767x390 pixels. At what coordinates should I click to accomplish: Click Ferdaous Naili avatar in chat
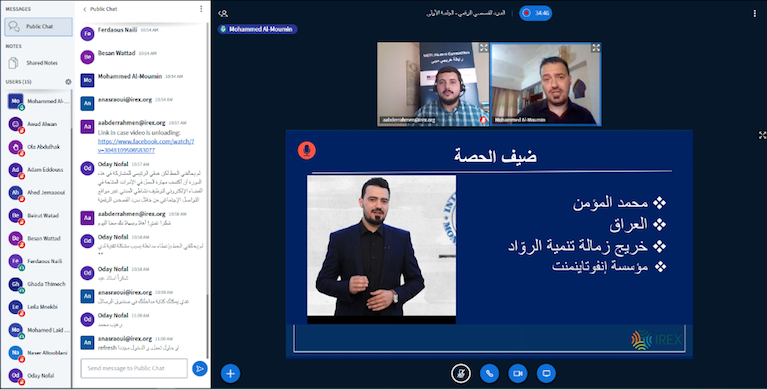click(x=87, y=34)
